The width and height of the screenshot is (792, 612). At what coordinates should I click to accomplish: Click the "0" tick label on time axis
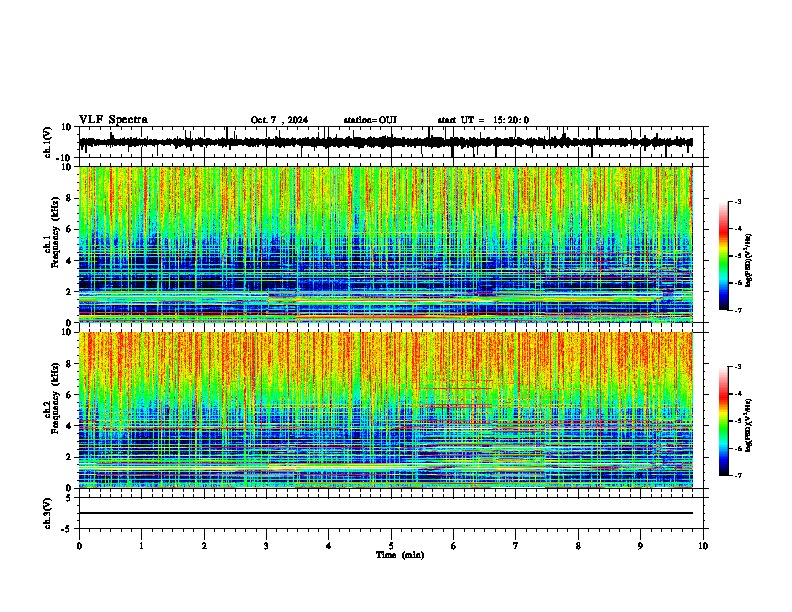(79, 546)
